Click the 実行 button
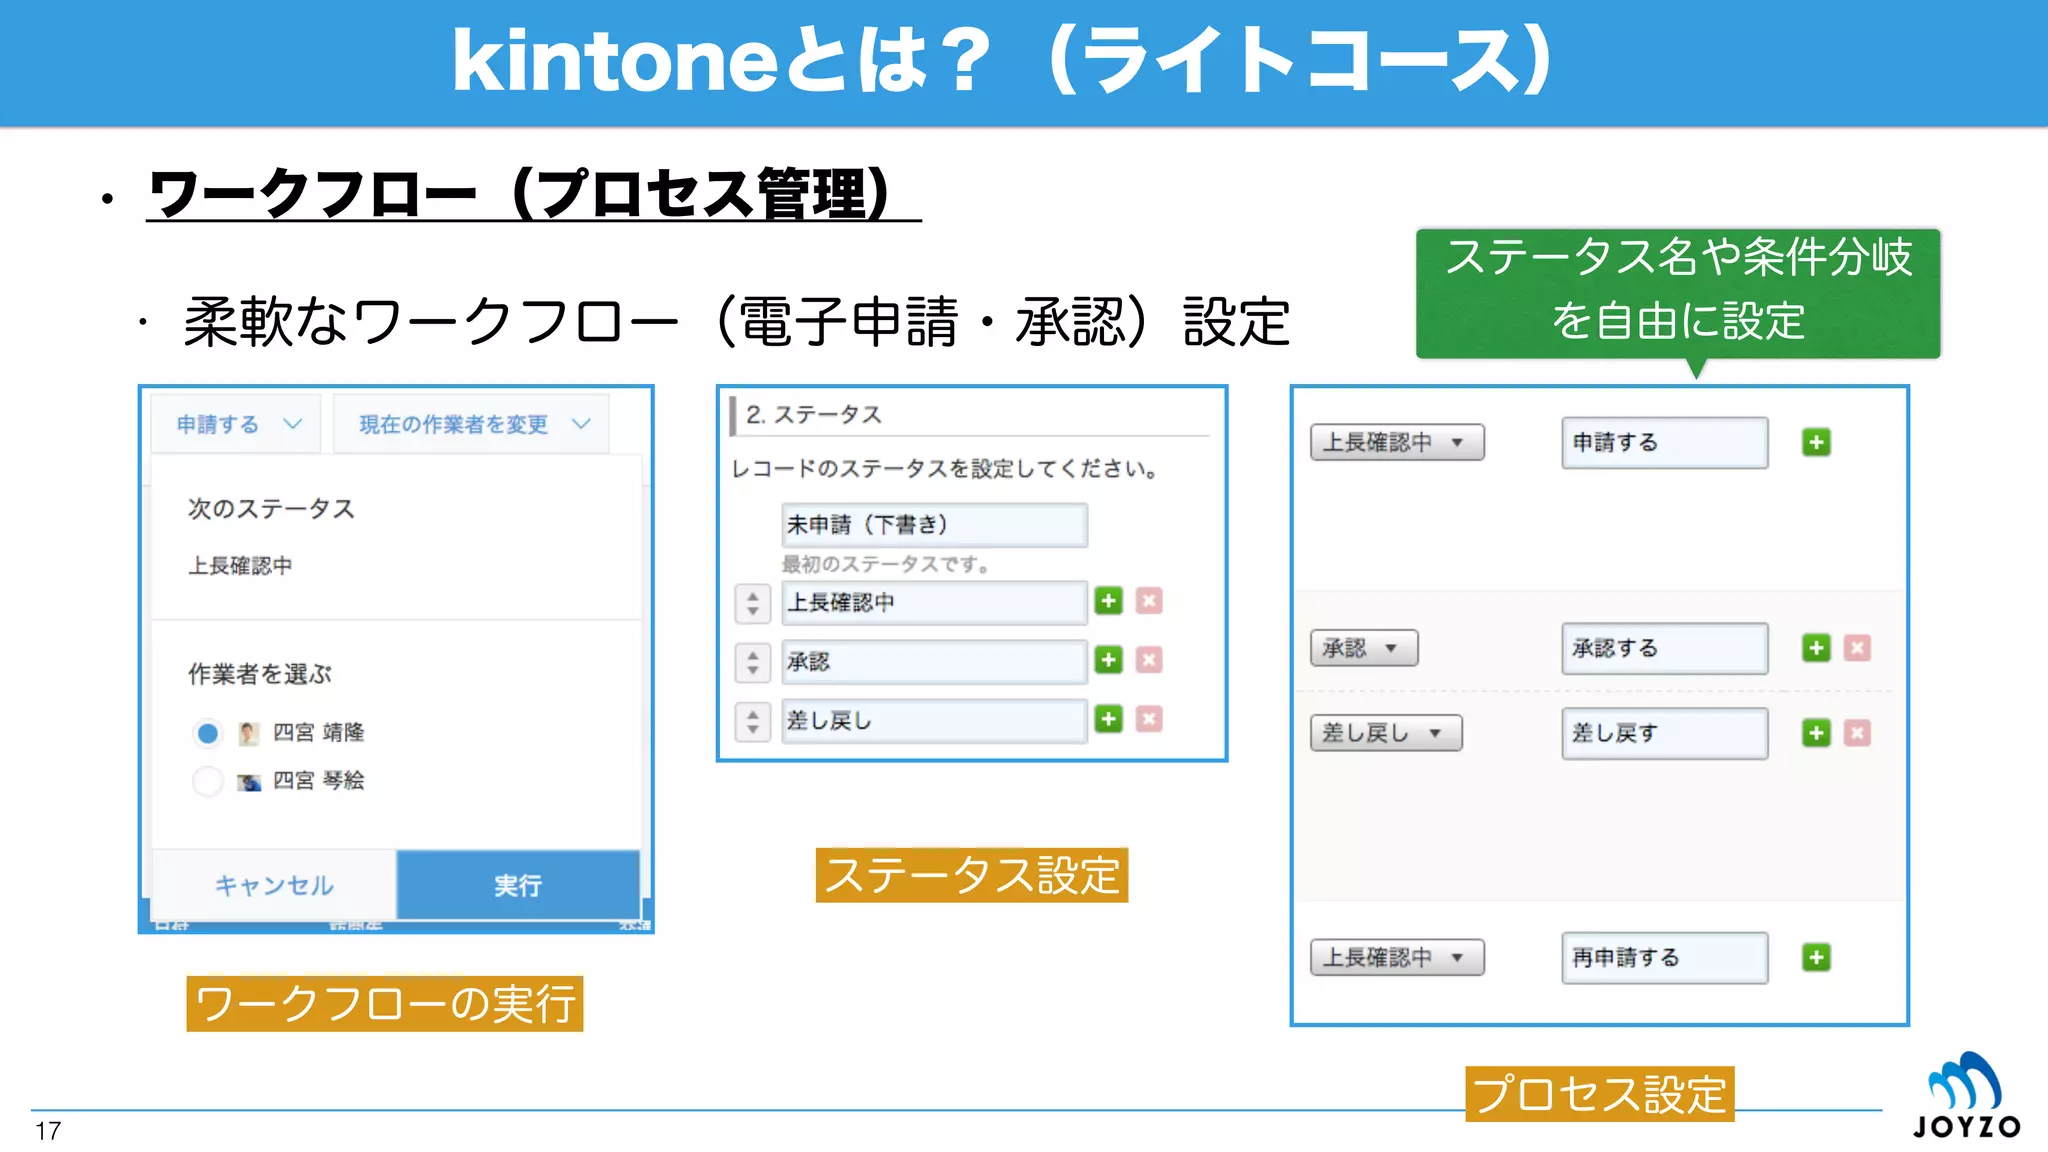The height and width of the screenshot is (1152, 2048). pos(518,885)
